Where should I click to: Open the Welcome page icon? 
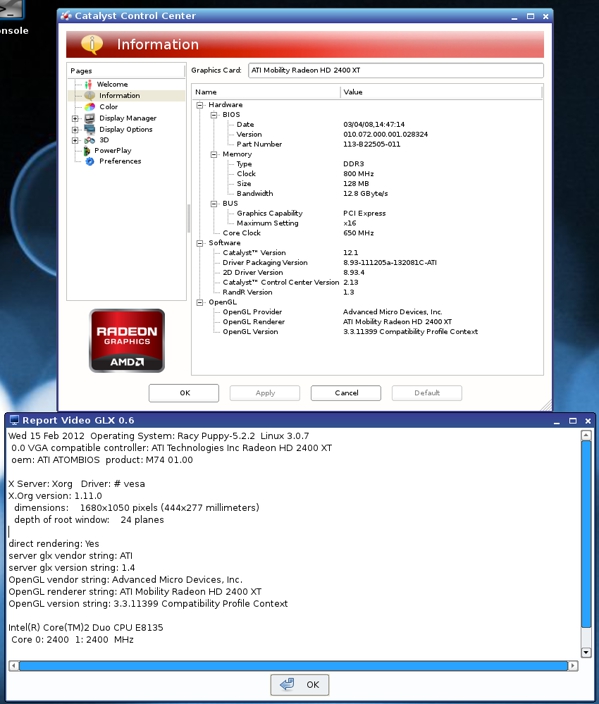[x=88, y=84]
